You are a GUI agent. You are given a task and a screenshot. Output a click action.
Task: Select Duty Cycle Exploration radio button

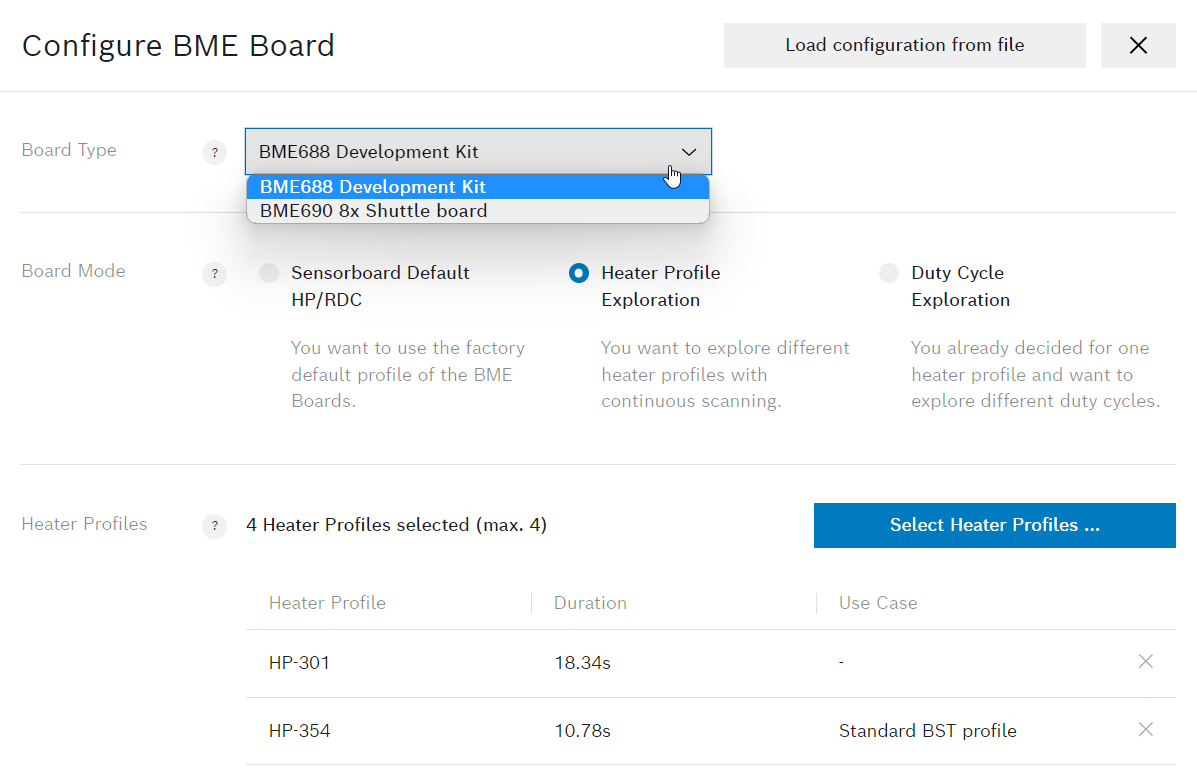pyautogui.click(x=889, y=273)
